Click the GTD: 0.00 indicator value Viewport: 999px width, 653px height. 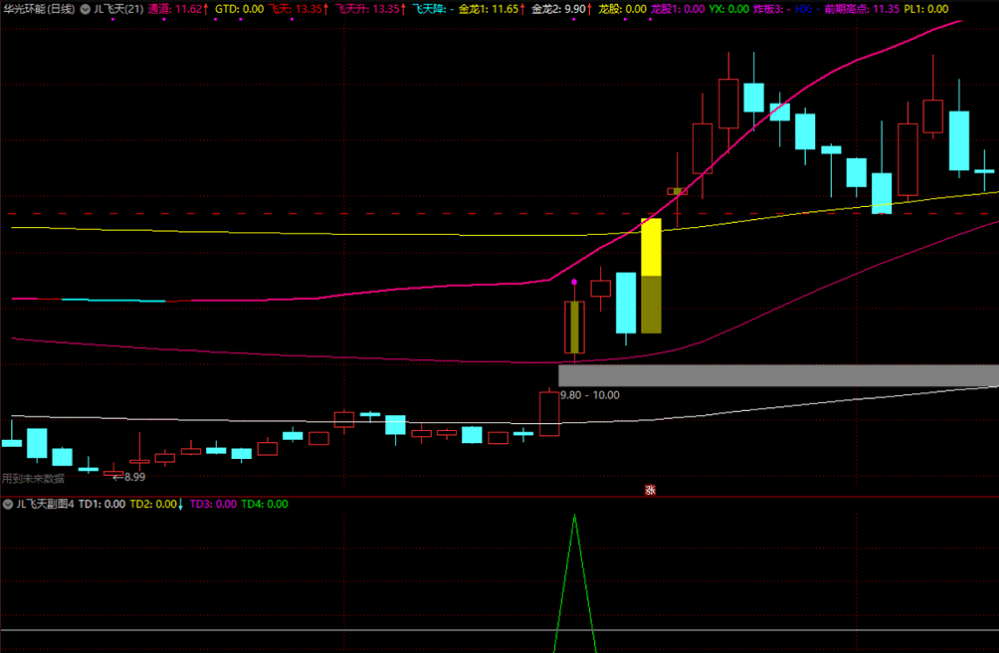pos(240,10)
